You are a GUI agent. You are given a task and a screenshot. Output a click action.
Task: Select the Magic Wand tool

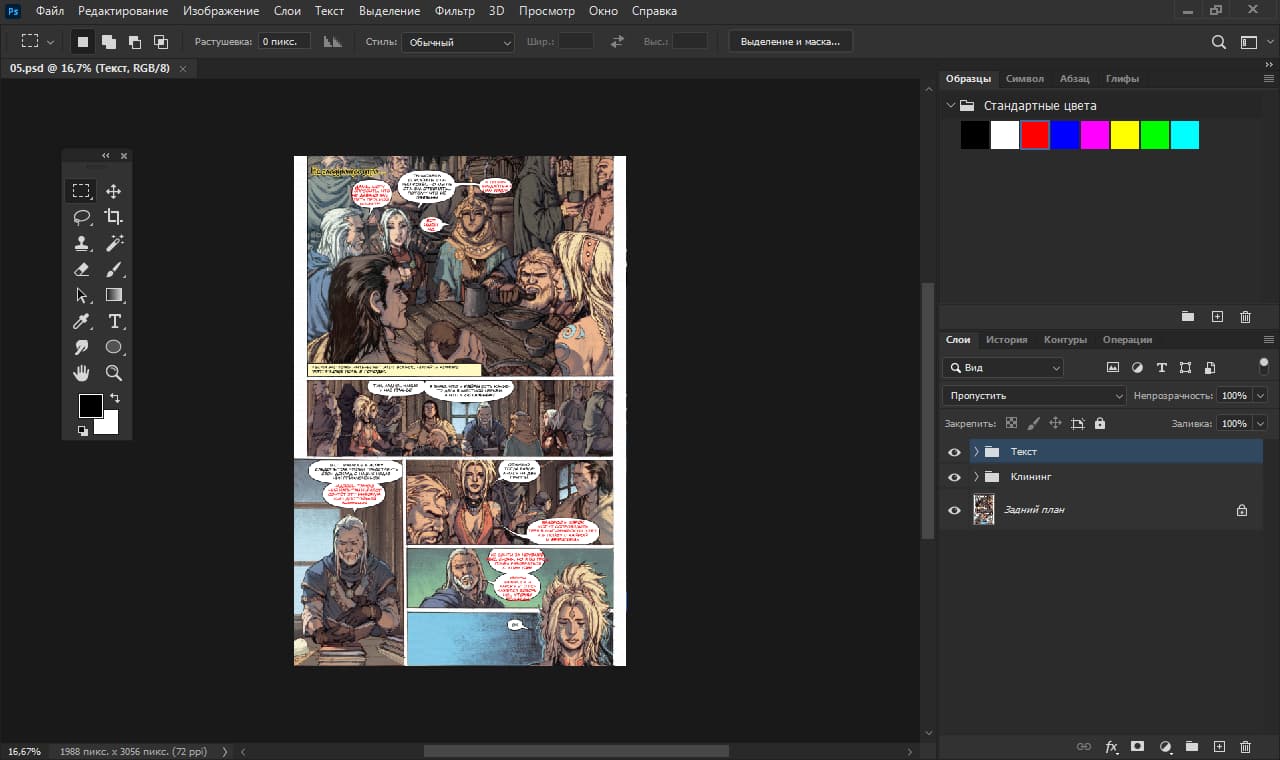[x=114, y=243]
